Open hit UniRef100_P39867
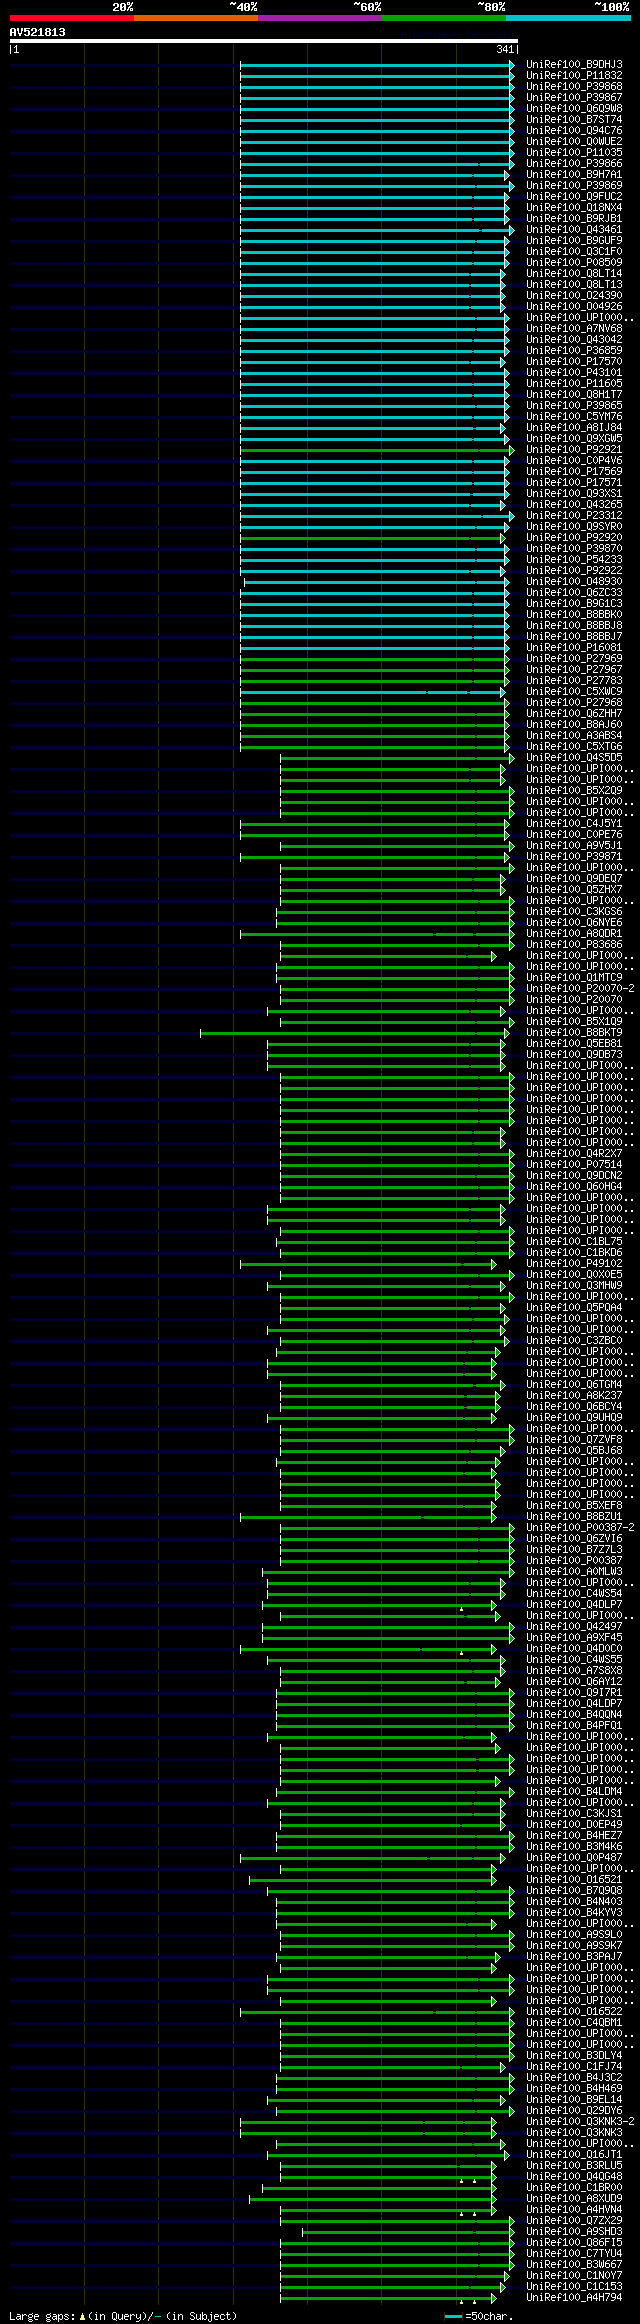Screen dimensions: 640x2324 click(x=574, y=97)
